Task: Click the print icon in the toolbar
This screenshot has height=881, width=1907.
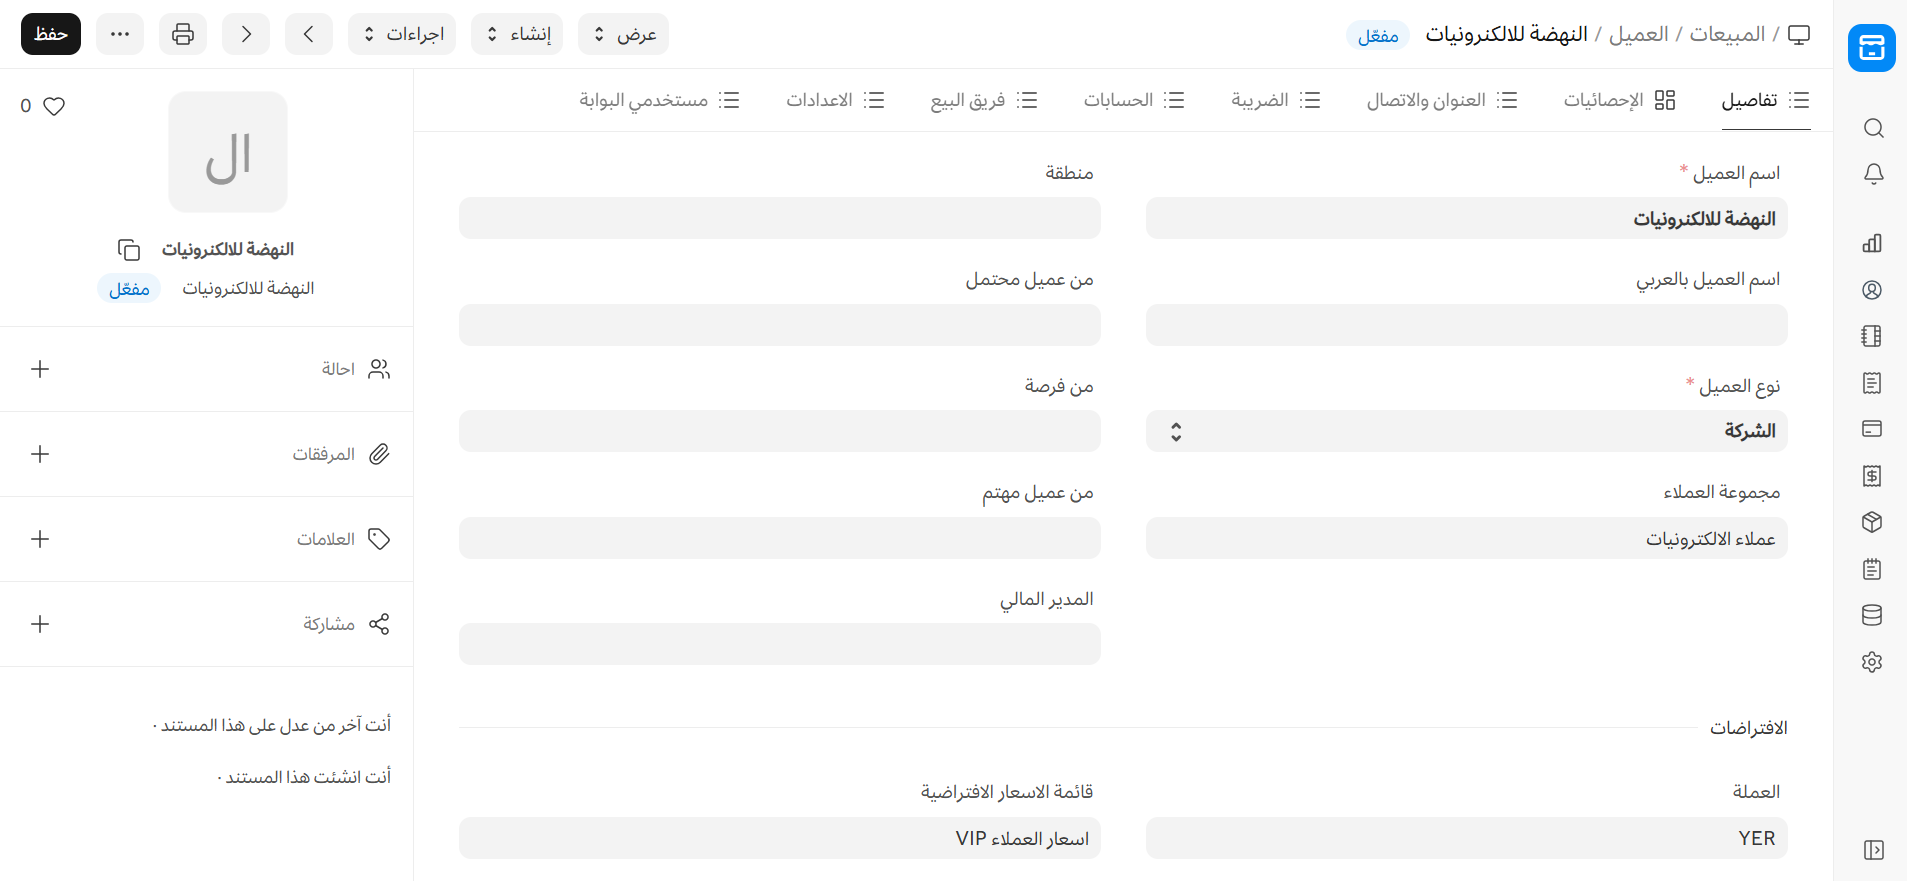Action: click(x=183, y=34)
